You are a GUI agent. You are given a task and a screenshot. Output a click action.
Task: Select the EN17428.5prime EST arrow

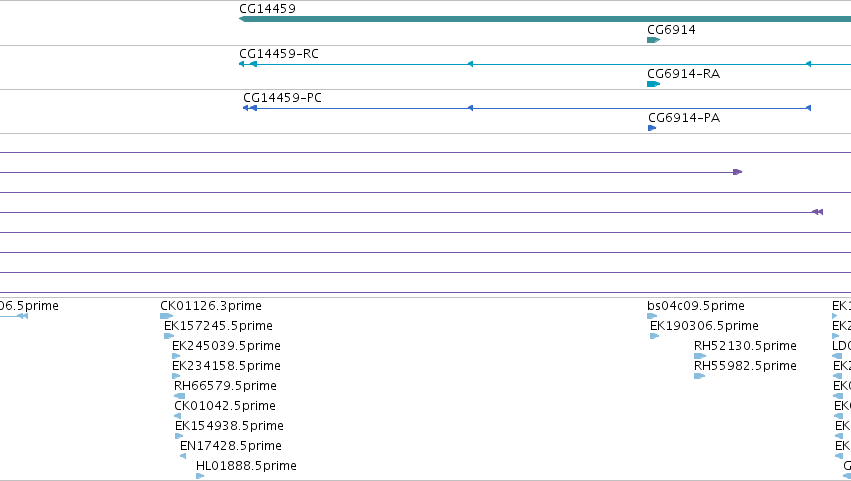coord(183,456)
